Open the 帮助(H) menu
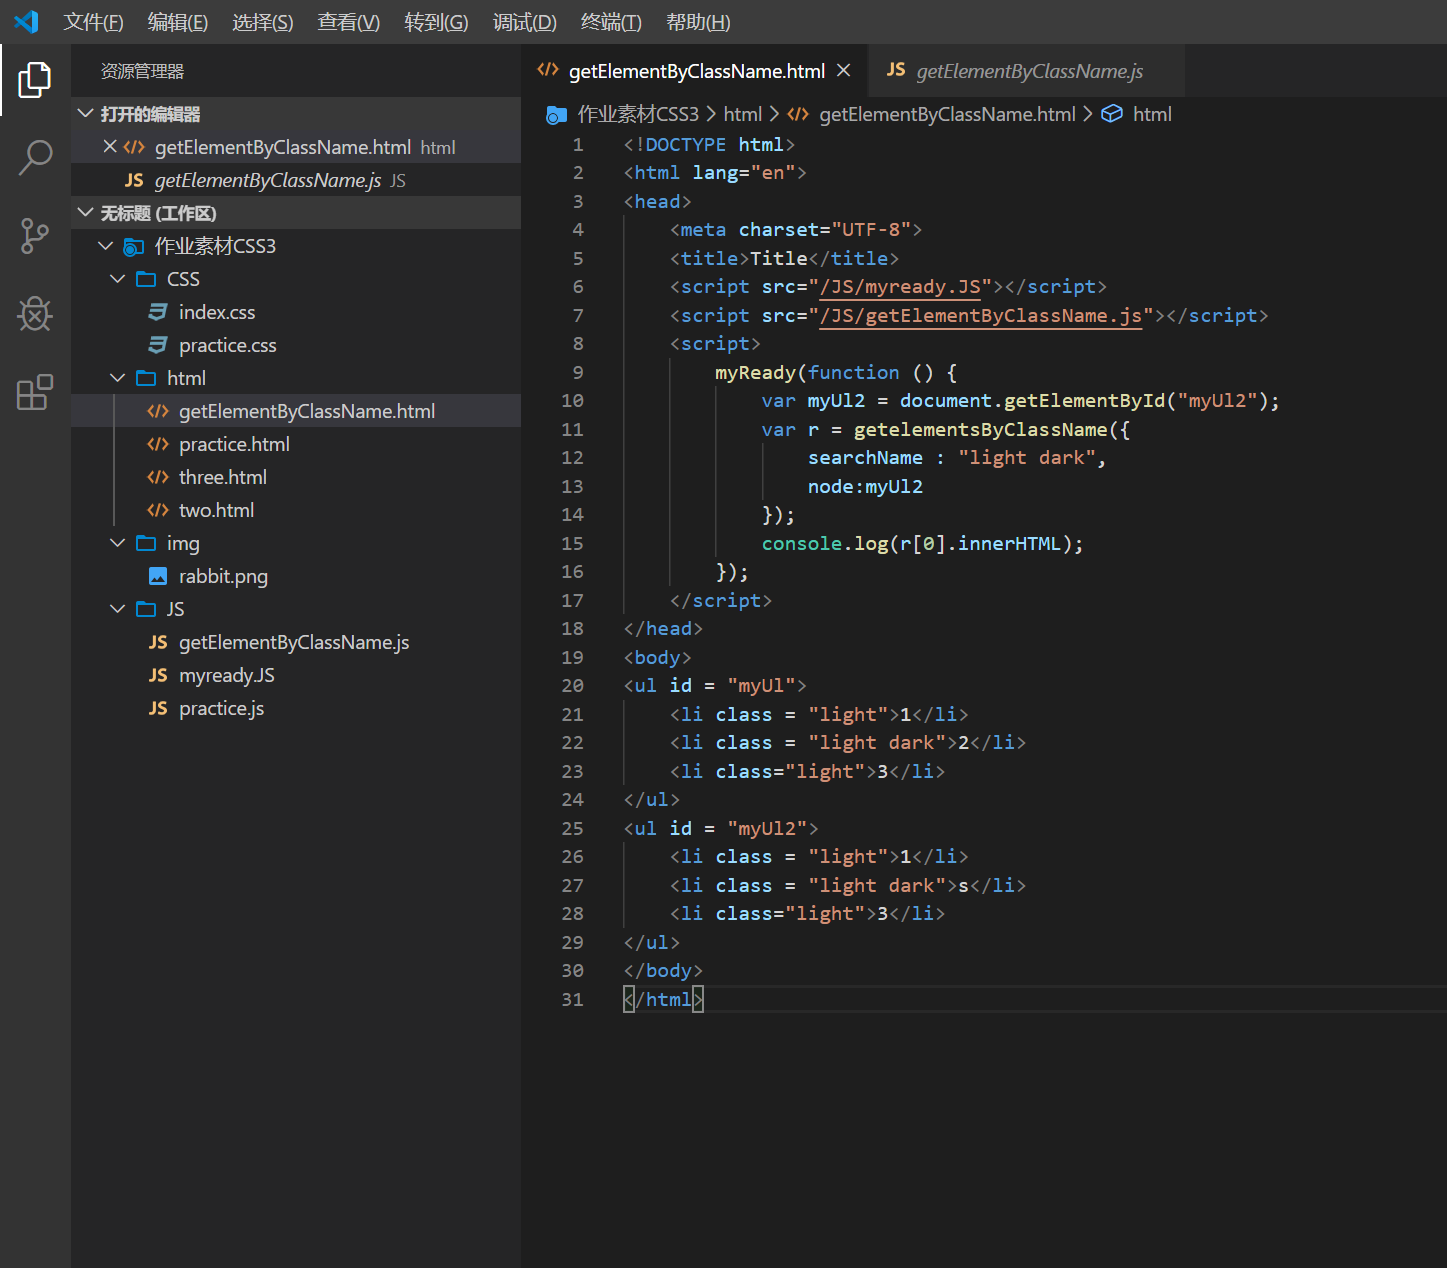This screenshot has width=1447, height=1268. click(698, 22)
